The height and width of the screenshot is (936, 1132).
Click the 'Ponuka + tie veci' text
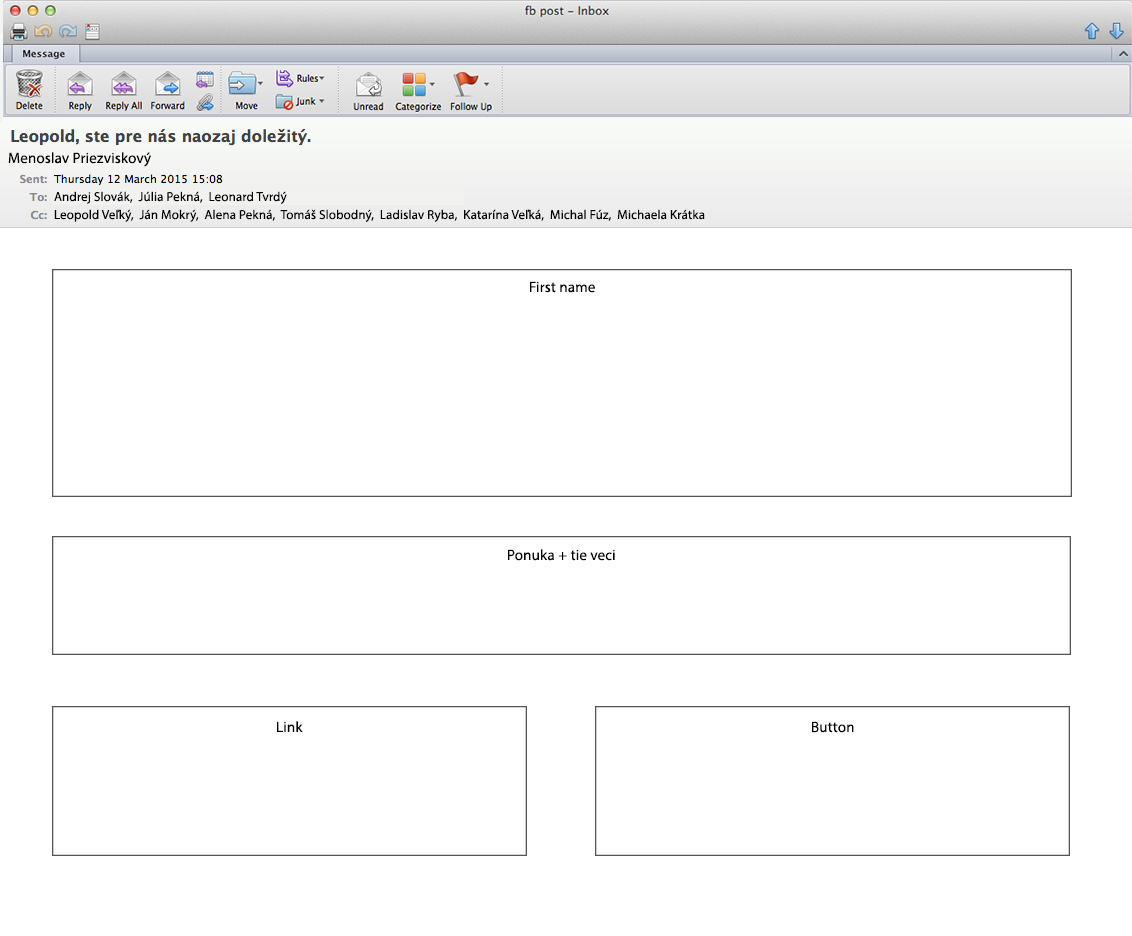click(561, 555)
